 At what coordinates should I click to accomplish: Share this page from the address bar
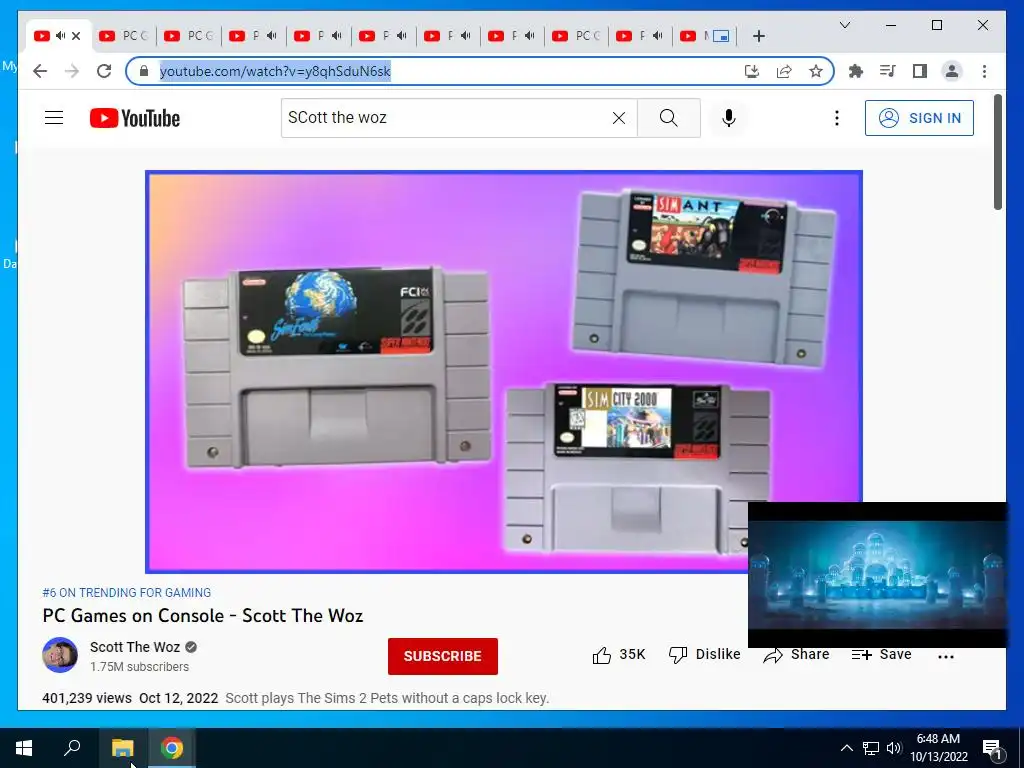click(x=784, y=71)
